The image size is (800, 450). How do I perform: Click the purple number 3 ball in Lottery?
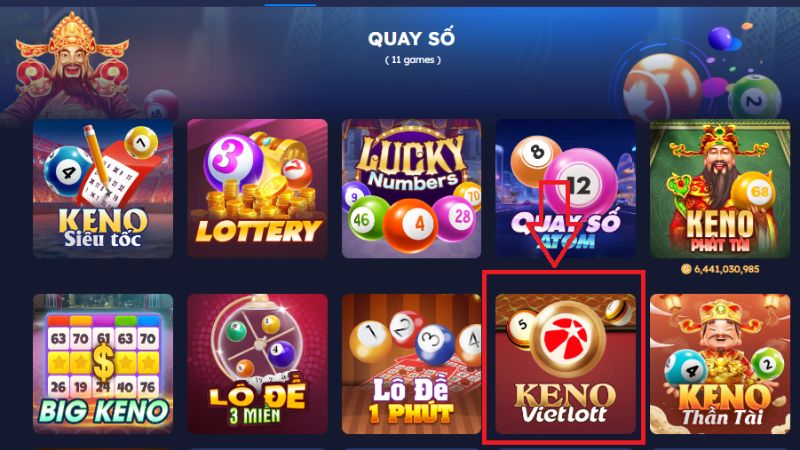(x=233, y=160)
